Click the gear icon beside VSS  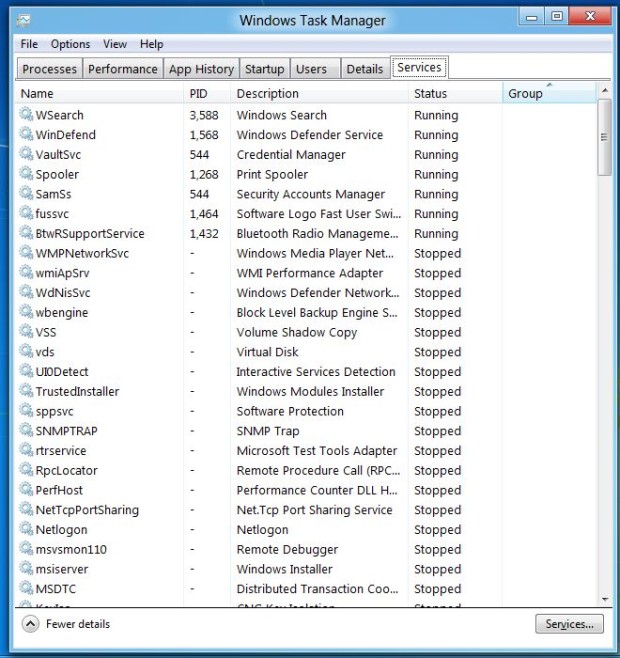[26, 331]
